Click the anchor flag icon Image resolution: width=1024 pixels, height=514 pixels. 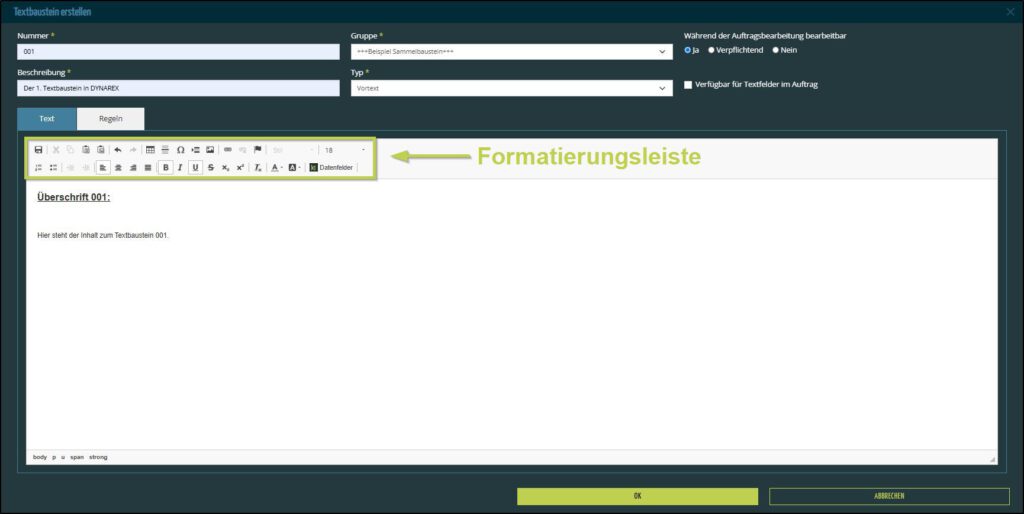click(x=257, y=150)
